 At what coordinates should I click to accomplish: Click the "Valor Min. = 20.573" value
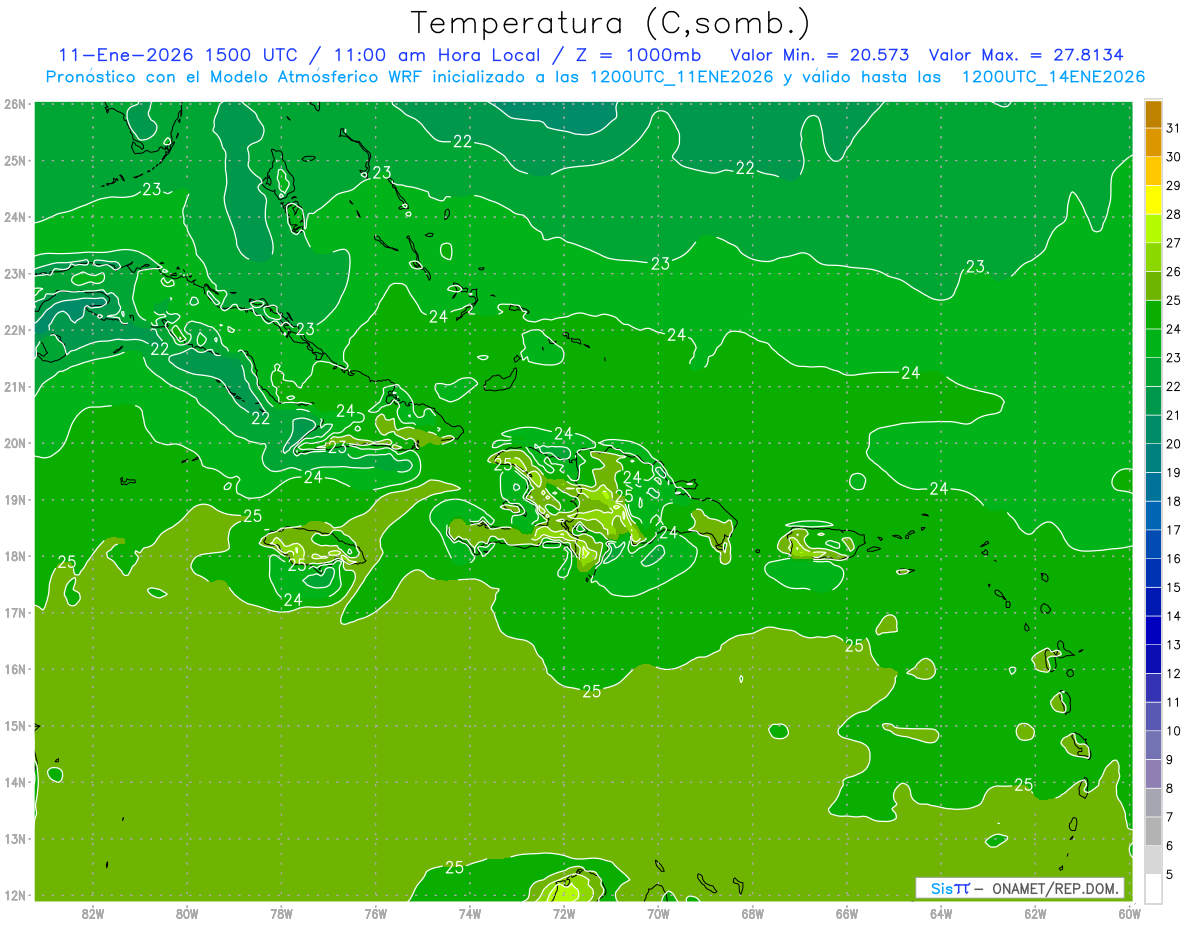[x=821, y=54]
